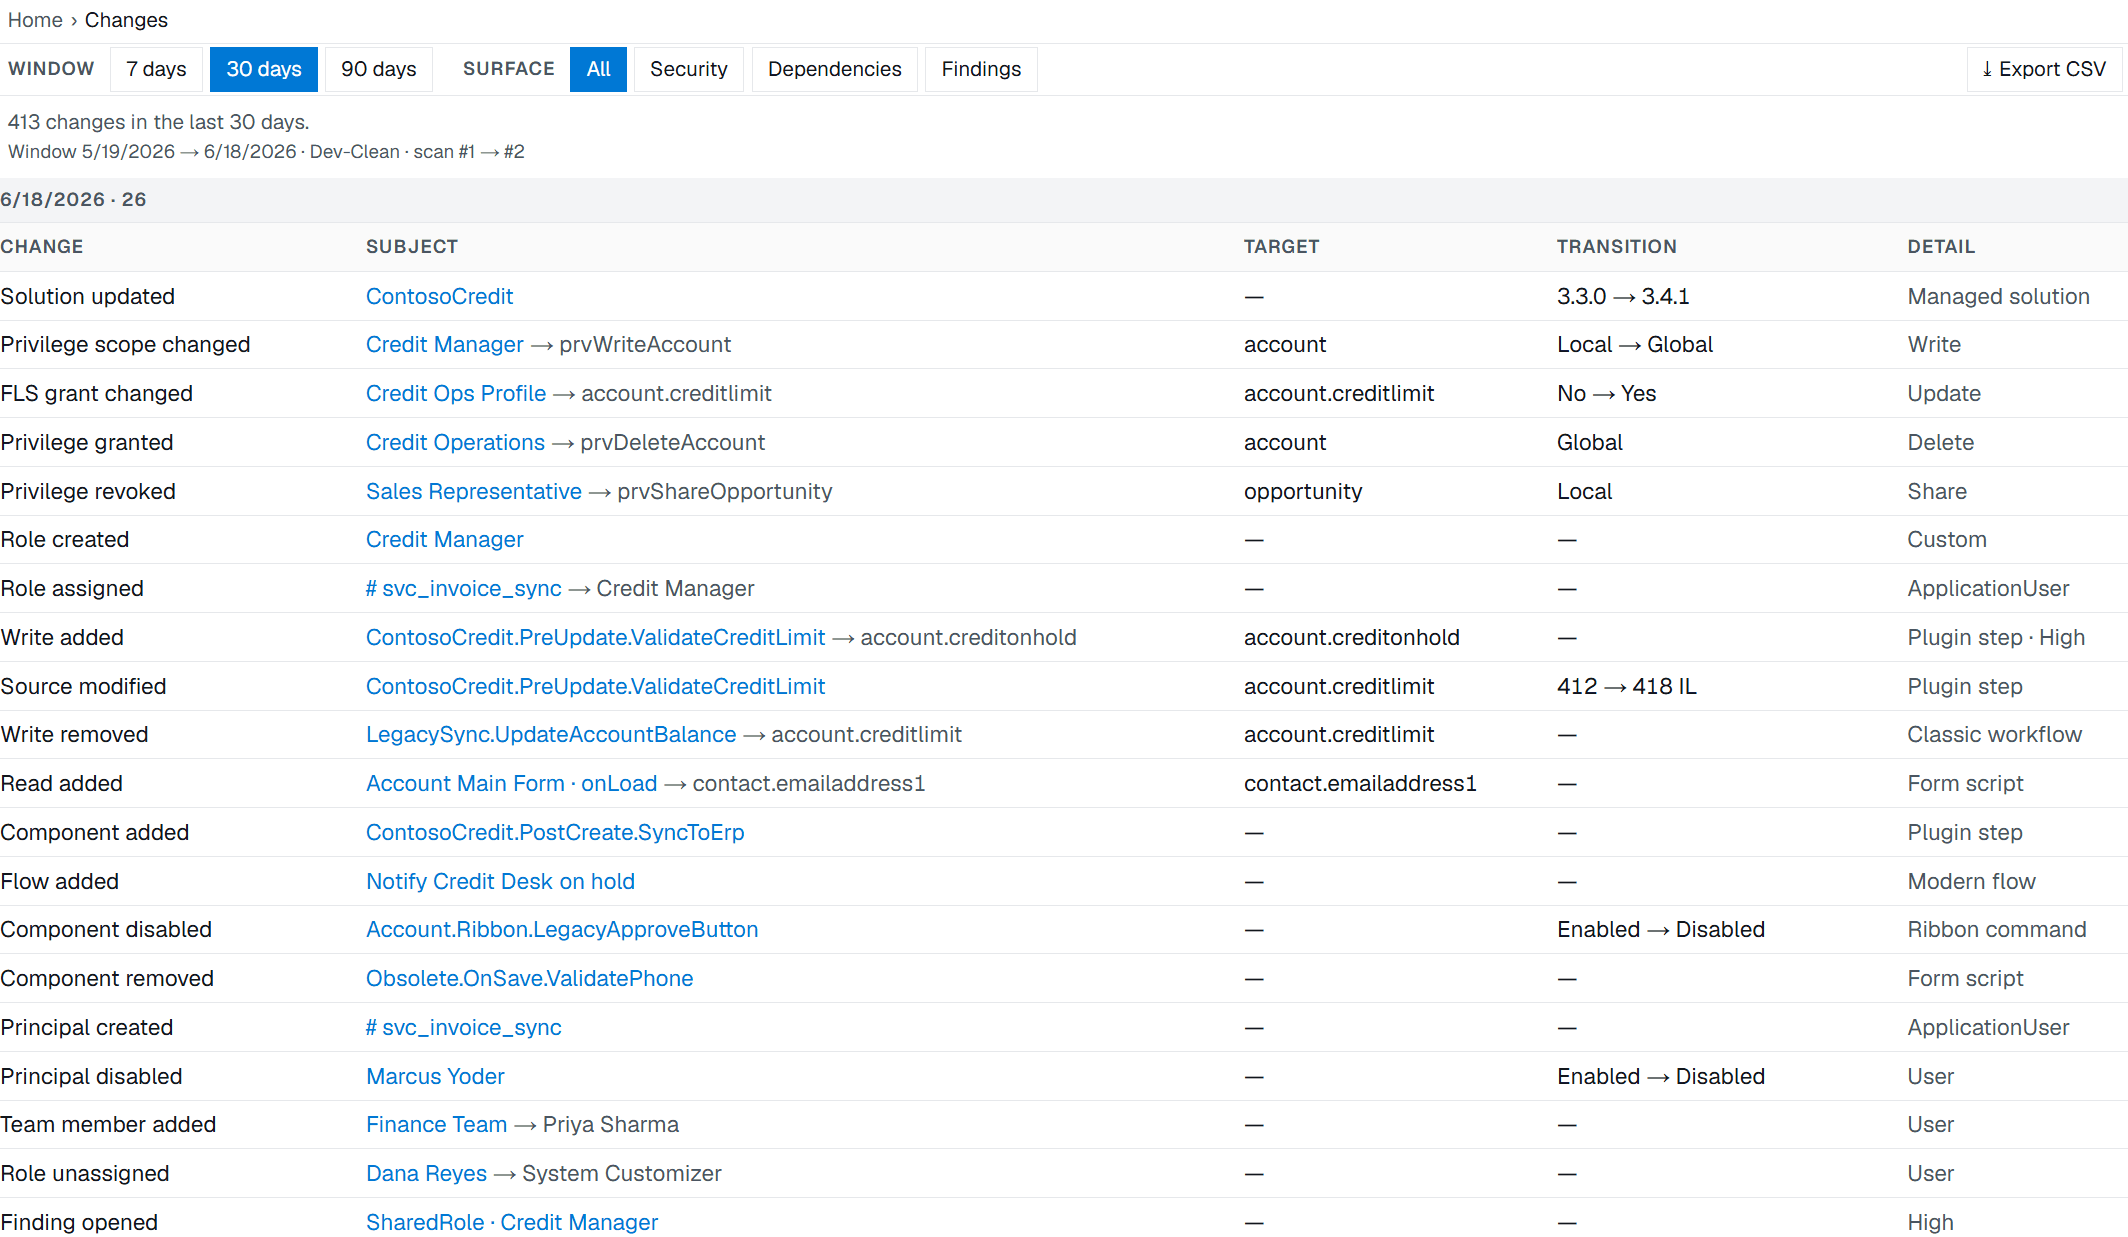Click the Finding opened change cell
This screenshot has height=1237, width=2128.
79,1222
